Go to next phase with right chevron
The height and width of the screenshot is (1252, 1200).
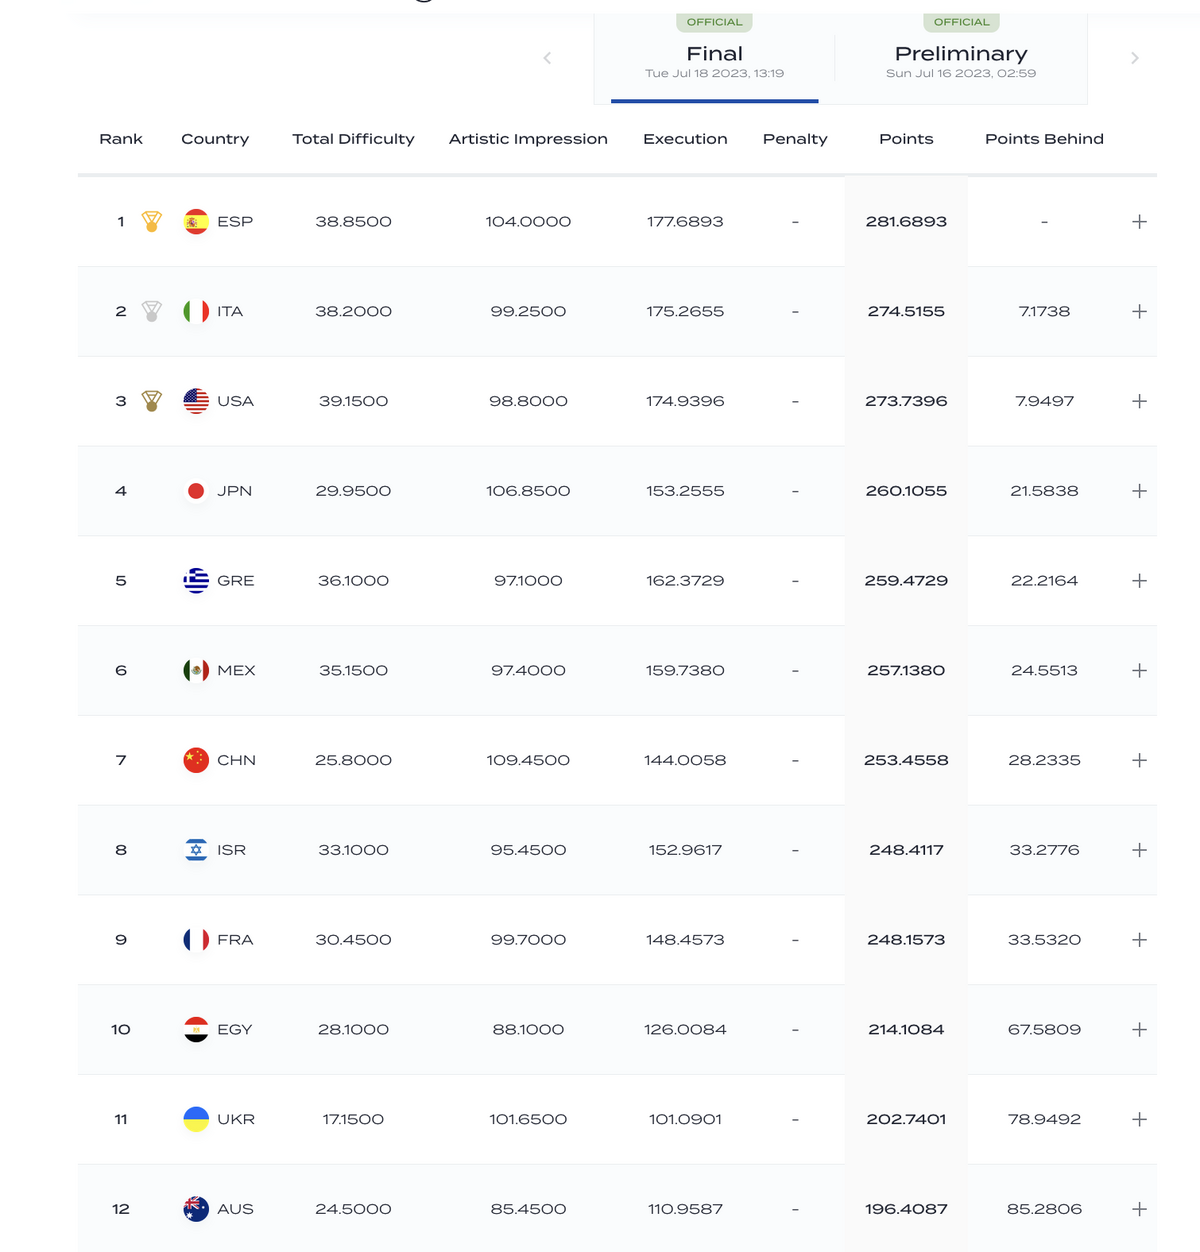click(x=1134, y=58)
